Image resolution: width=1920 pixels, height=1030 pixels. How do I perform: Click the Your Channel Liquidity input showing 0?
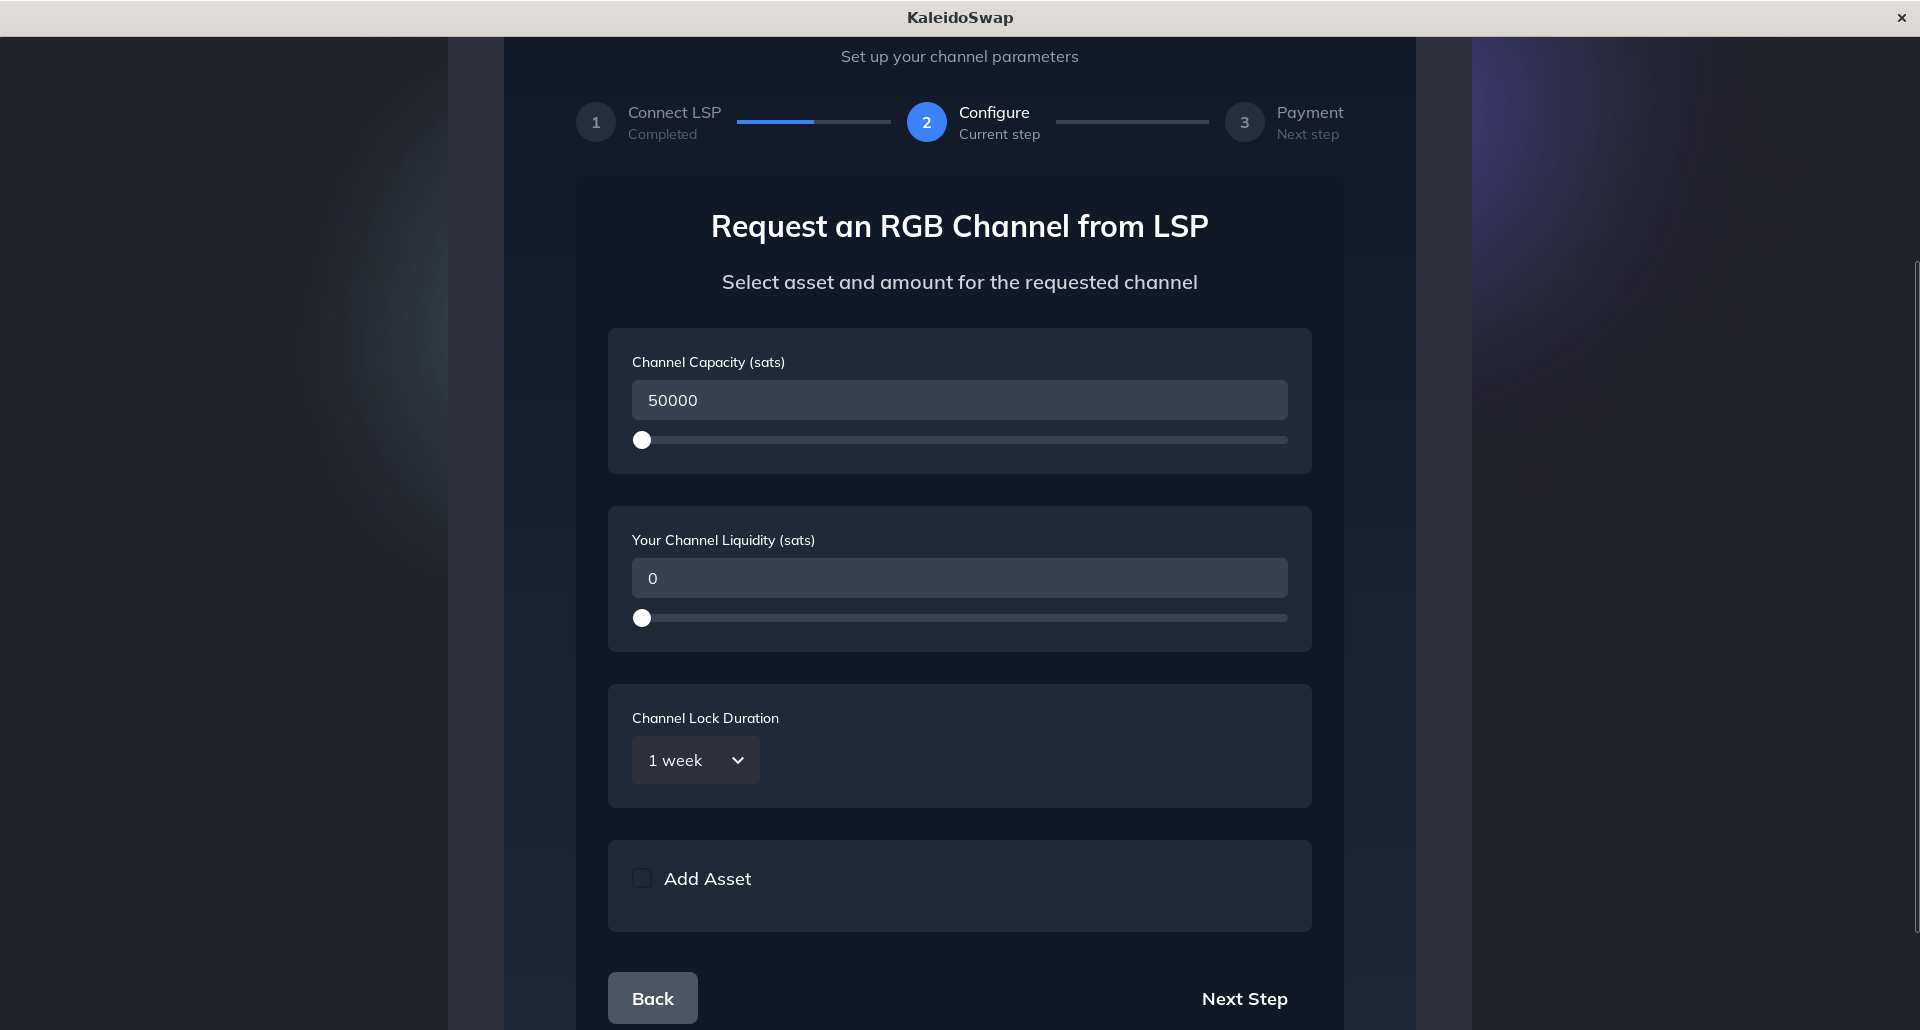tap(959, 578)
